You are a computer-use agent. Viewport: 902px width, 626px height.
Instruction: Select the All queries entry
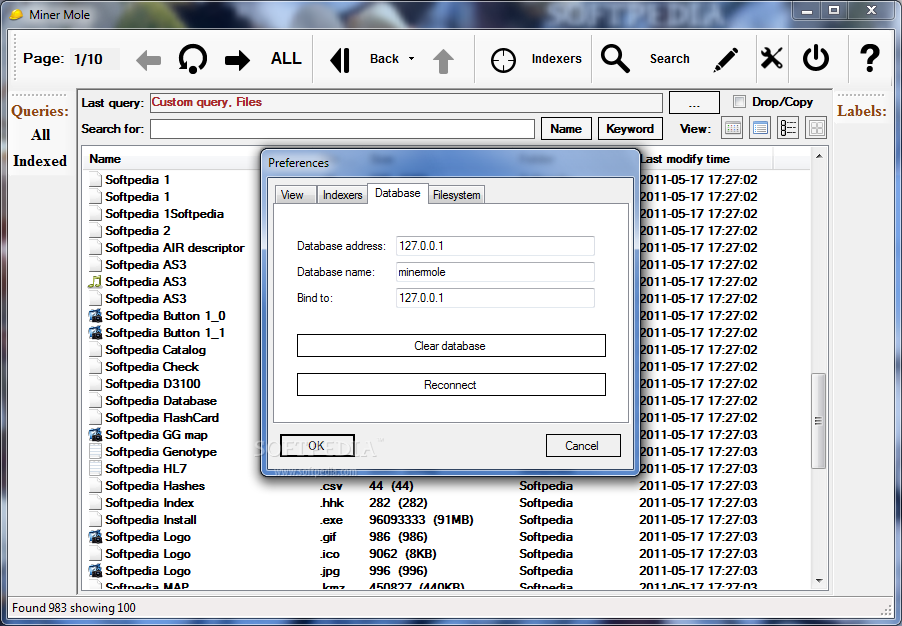[40, 135]
